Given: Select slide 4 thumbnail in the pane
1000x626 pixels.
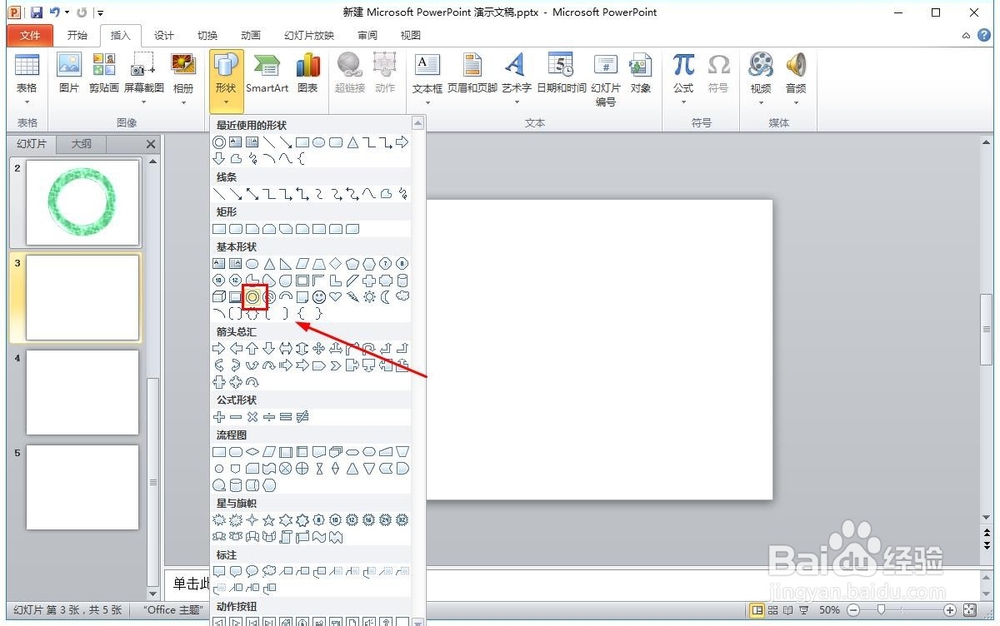Looking at the screenshot, I should click(x=83, y=393).
